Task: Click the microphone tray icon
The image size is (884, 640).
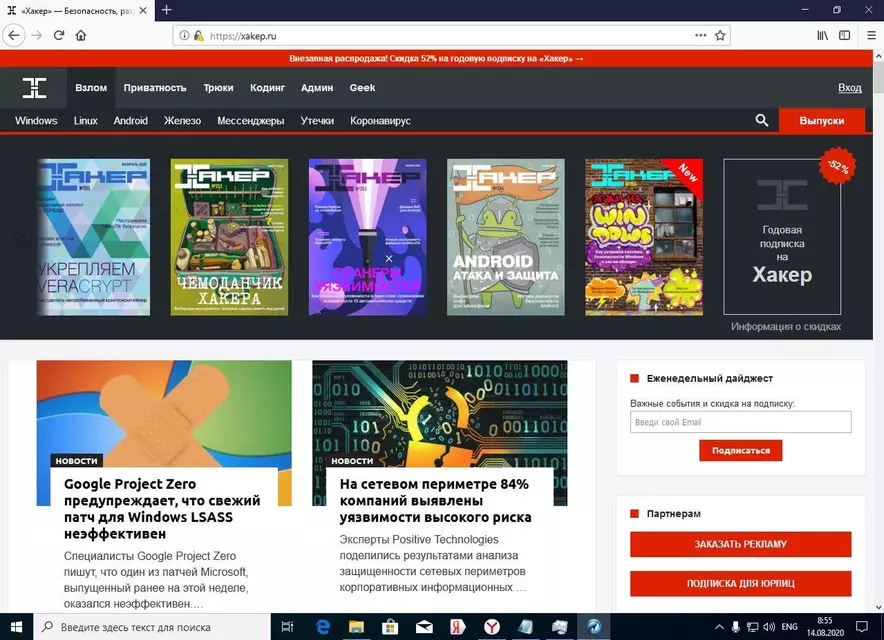Action: pos(736,627)
